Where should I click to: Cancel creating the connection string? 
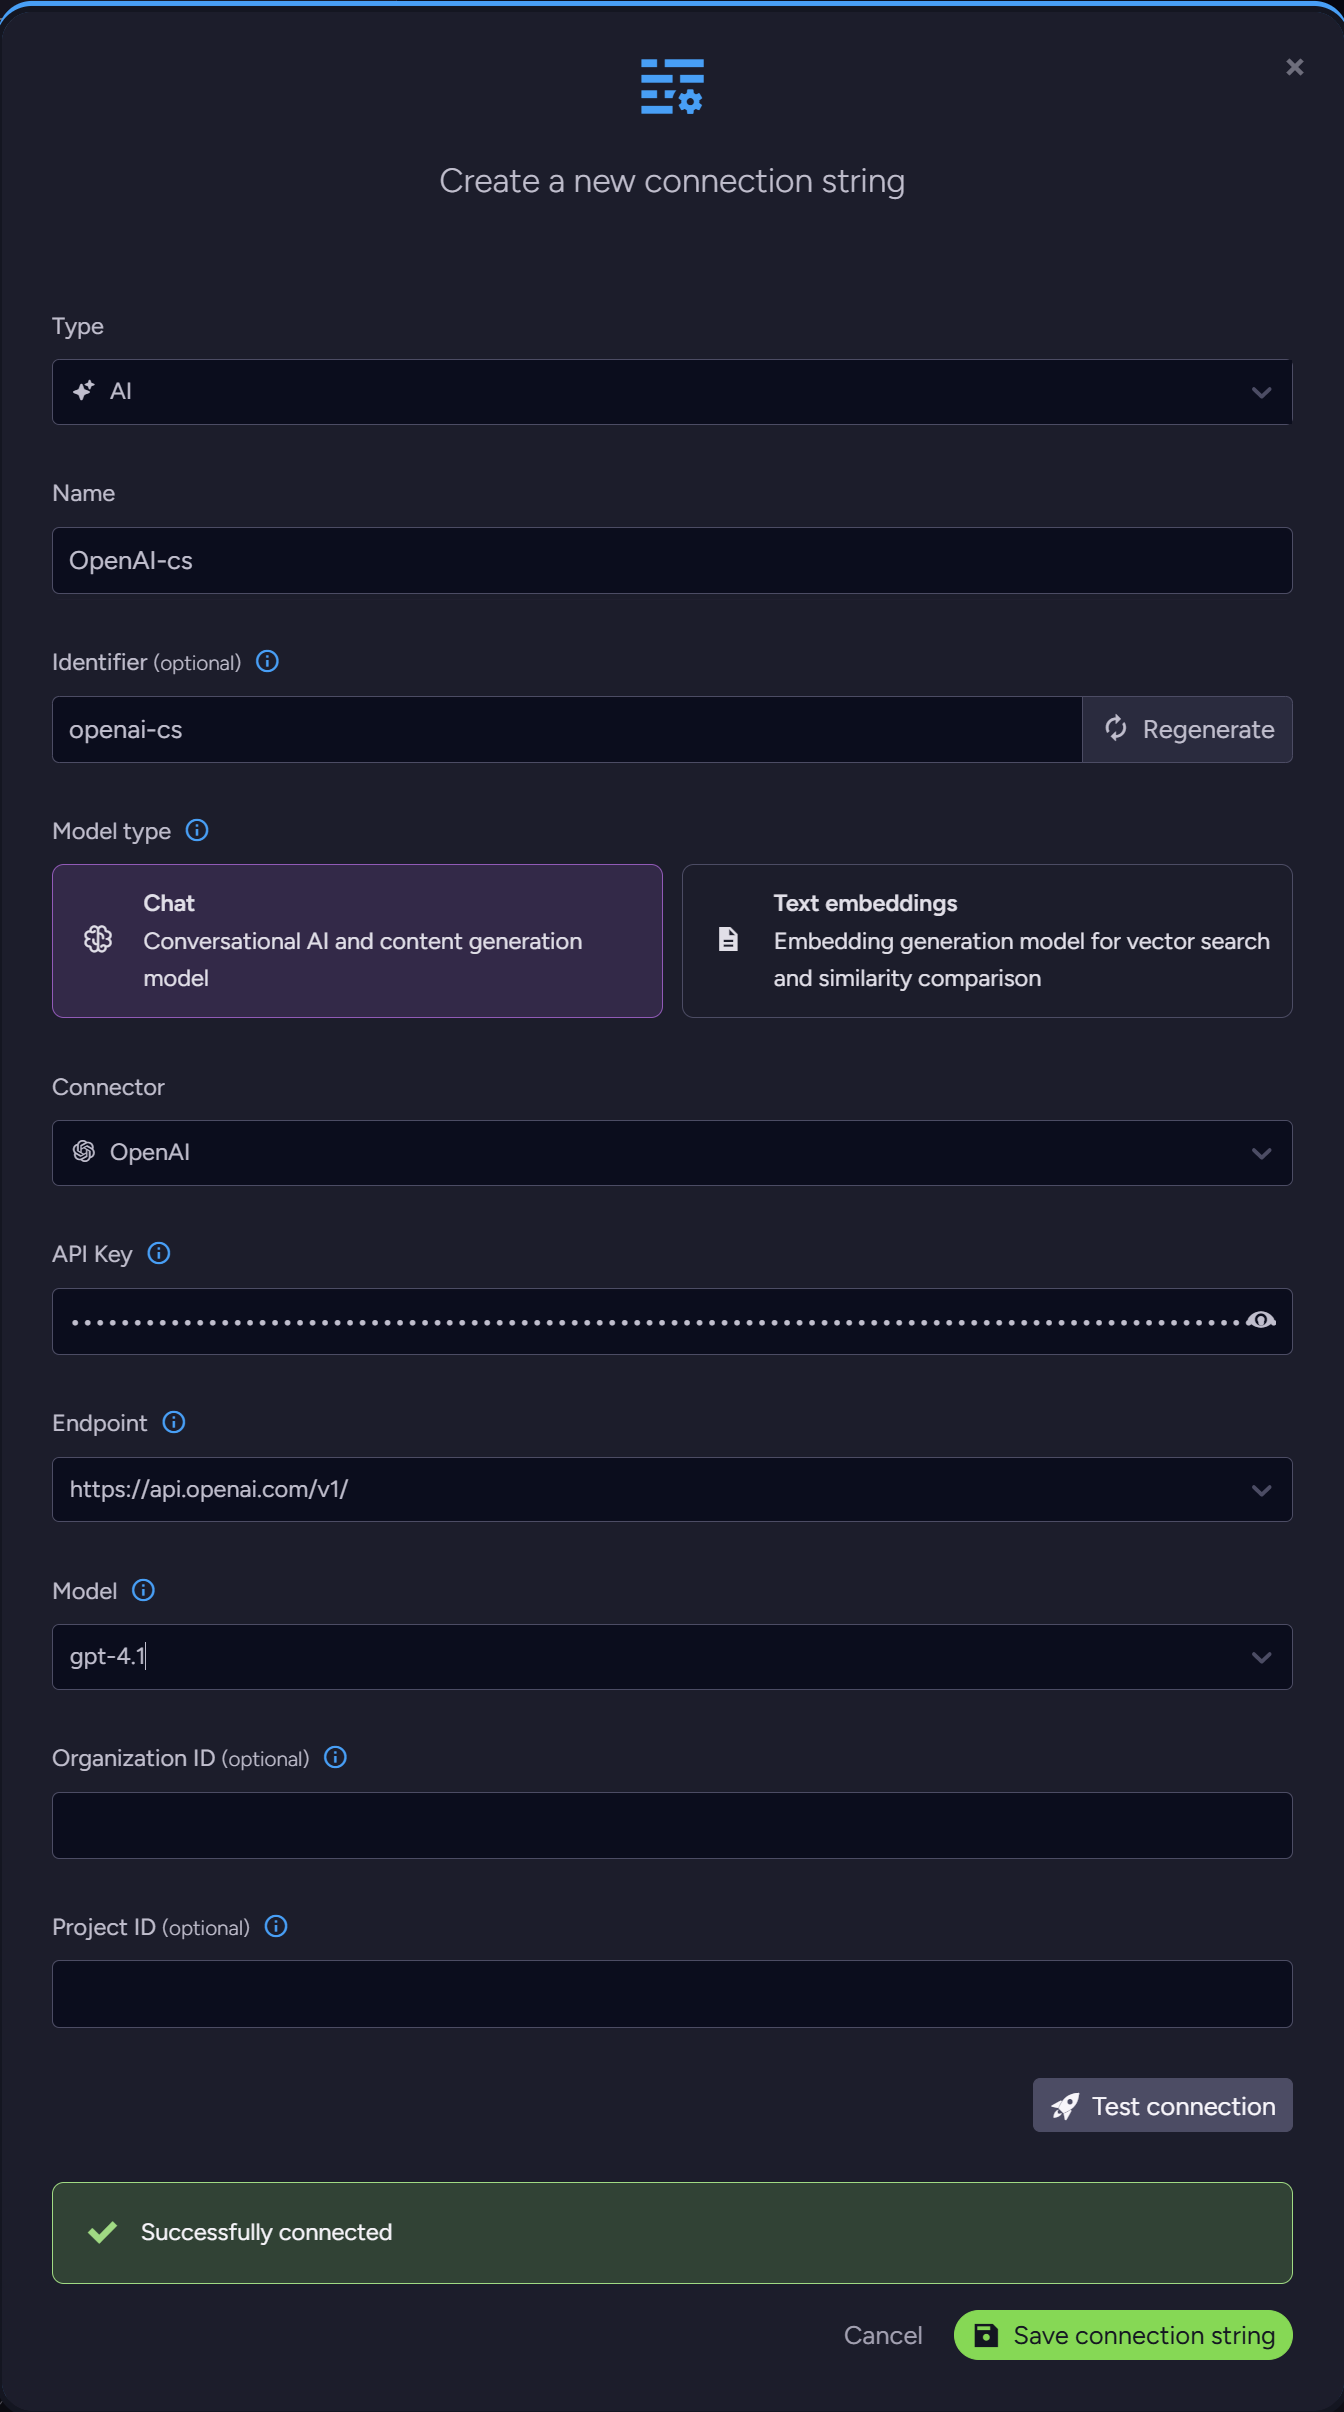coord(883,2335)
